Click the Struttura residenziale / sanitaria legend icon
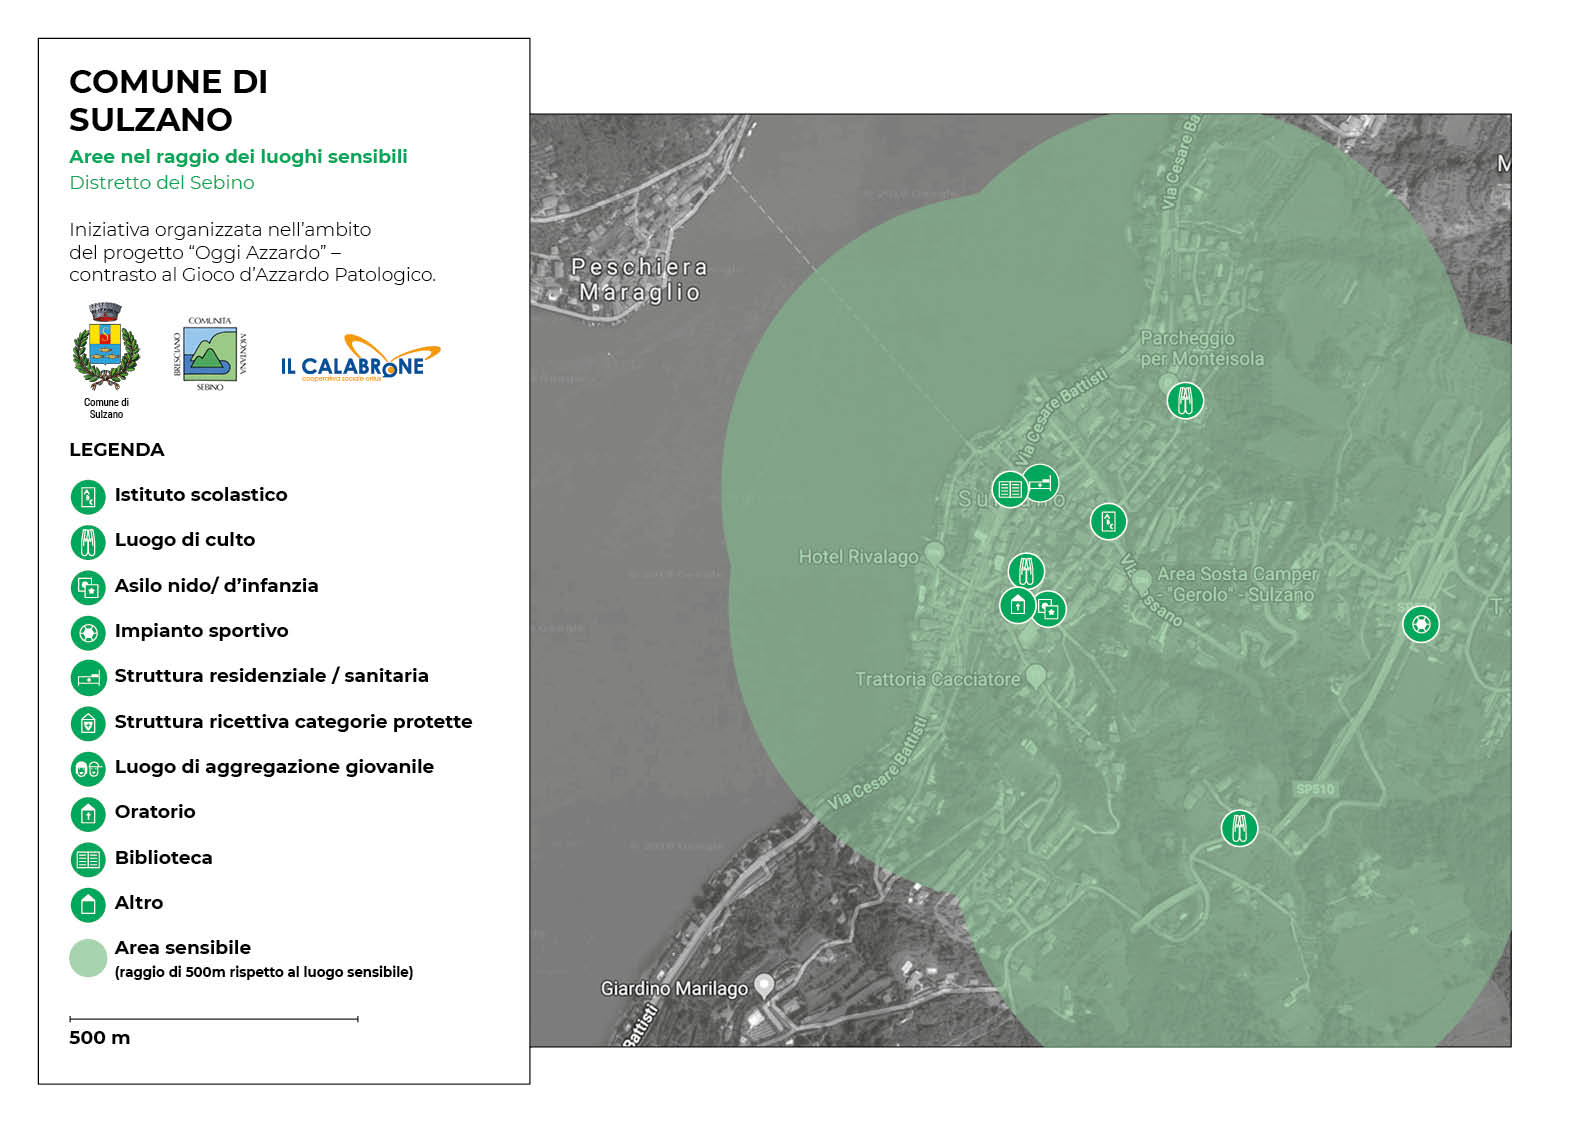This screenshot has width=1587, height=1123. point(88,678)
